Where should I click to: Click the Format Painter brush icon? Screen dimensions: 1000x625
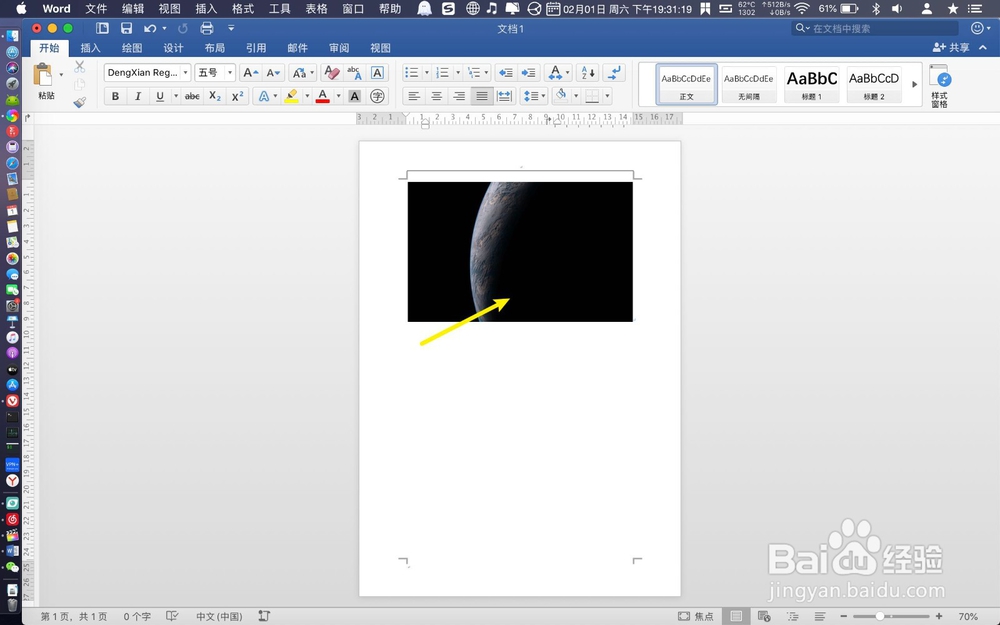pos(80,102)
